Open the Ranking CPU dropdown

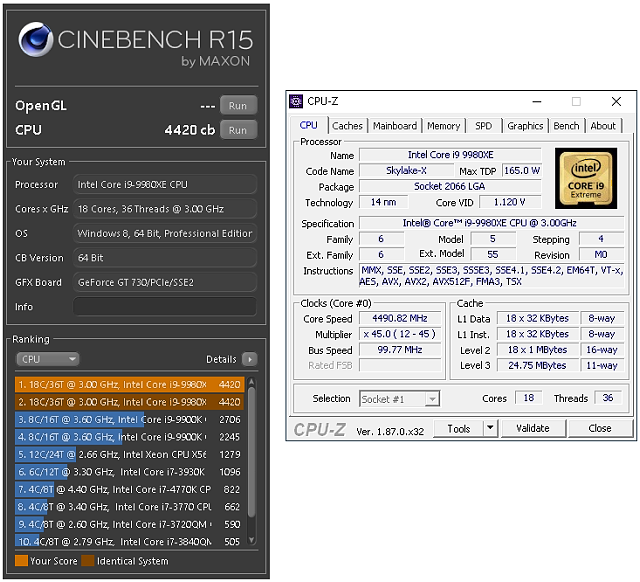click(47, 359)
